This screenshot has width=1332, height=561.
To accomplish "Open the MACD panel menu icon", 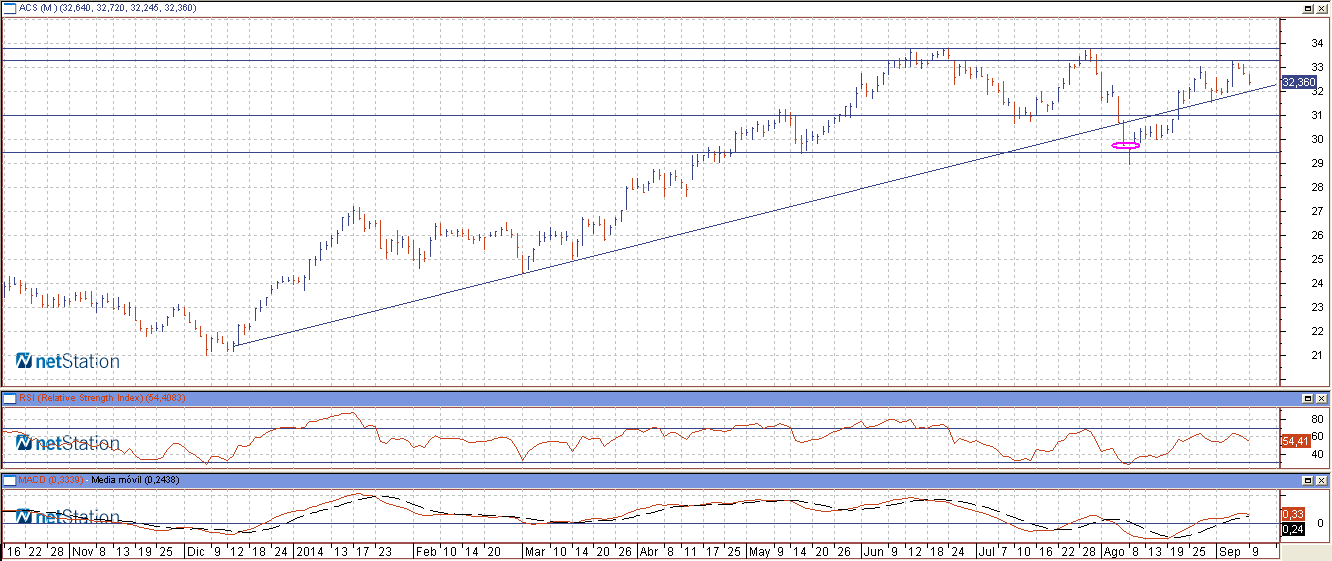I will point(9,480).
